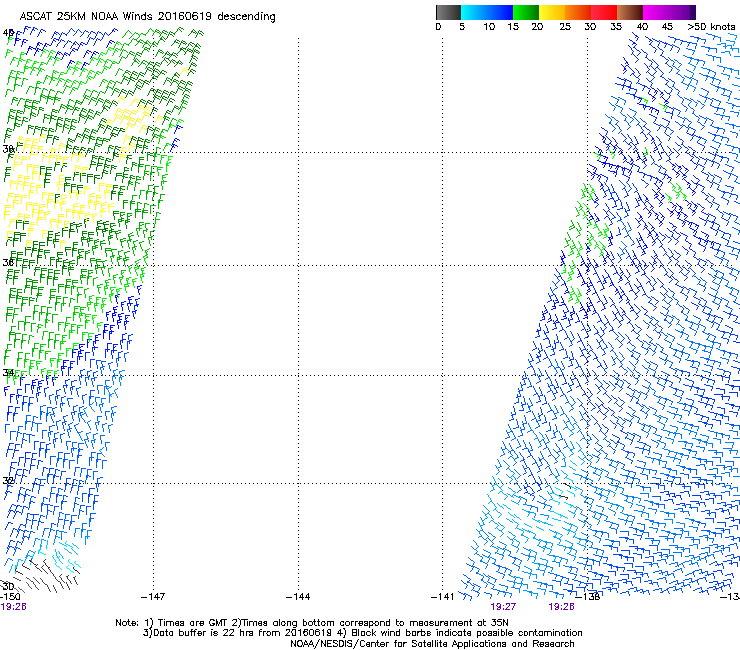This screenshot has width=740, height=650.
Task: Click the '45' legend scale label
Action: click(x=667, y=26)
